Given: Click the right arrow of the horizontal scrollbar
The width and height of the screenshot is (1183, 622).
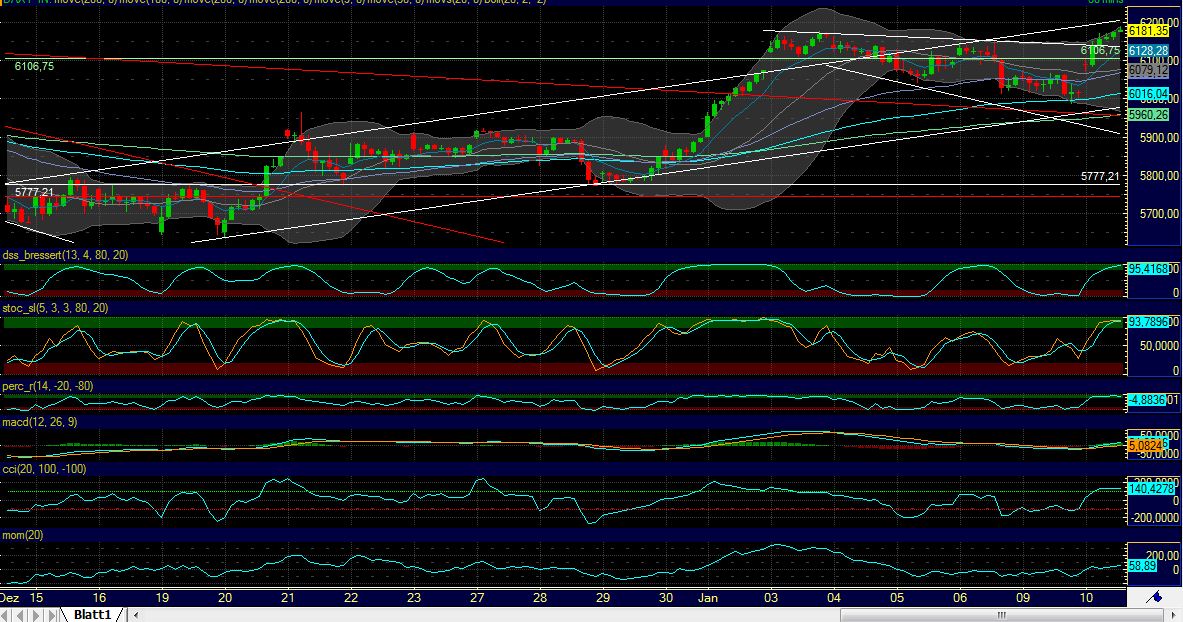Looking at the screenshot, I should pos(1174,614).
